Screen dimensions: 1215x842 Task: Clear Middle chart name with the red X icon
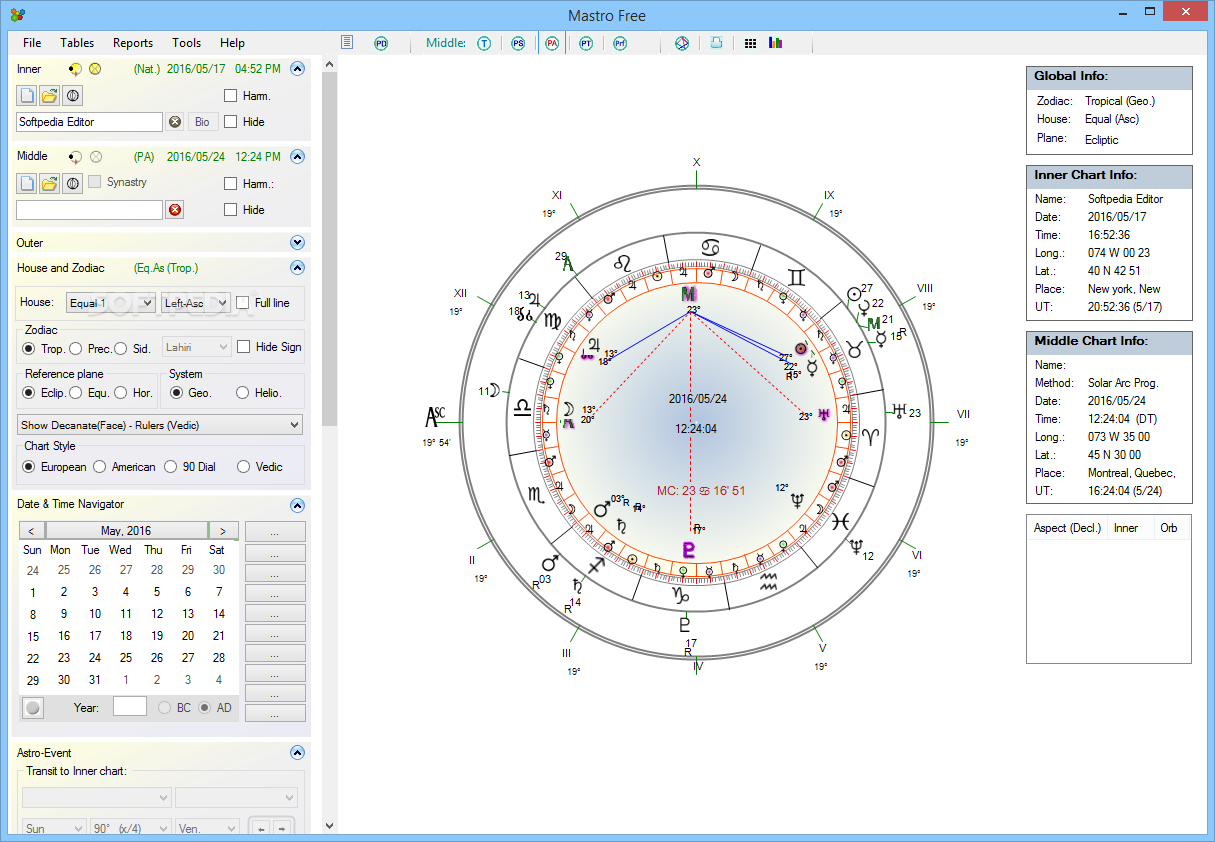(x=175, y=210)
